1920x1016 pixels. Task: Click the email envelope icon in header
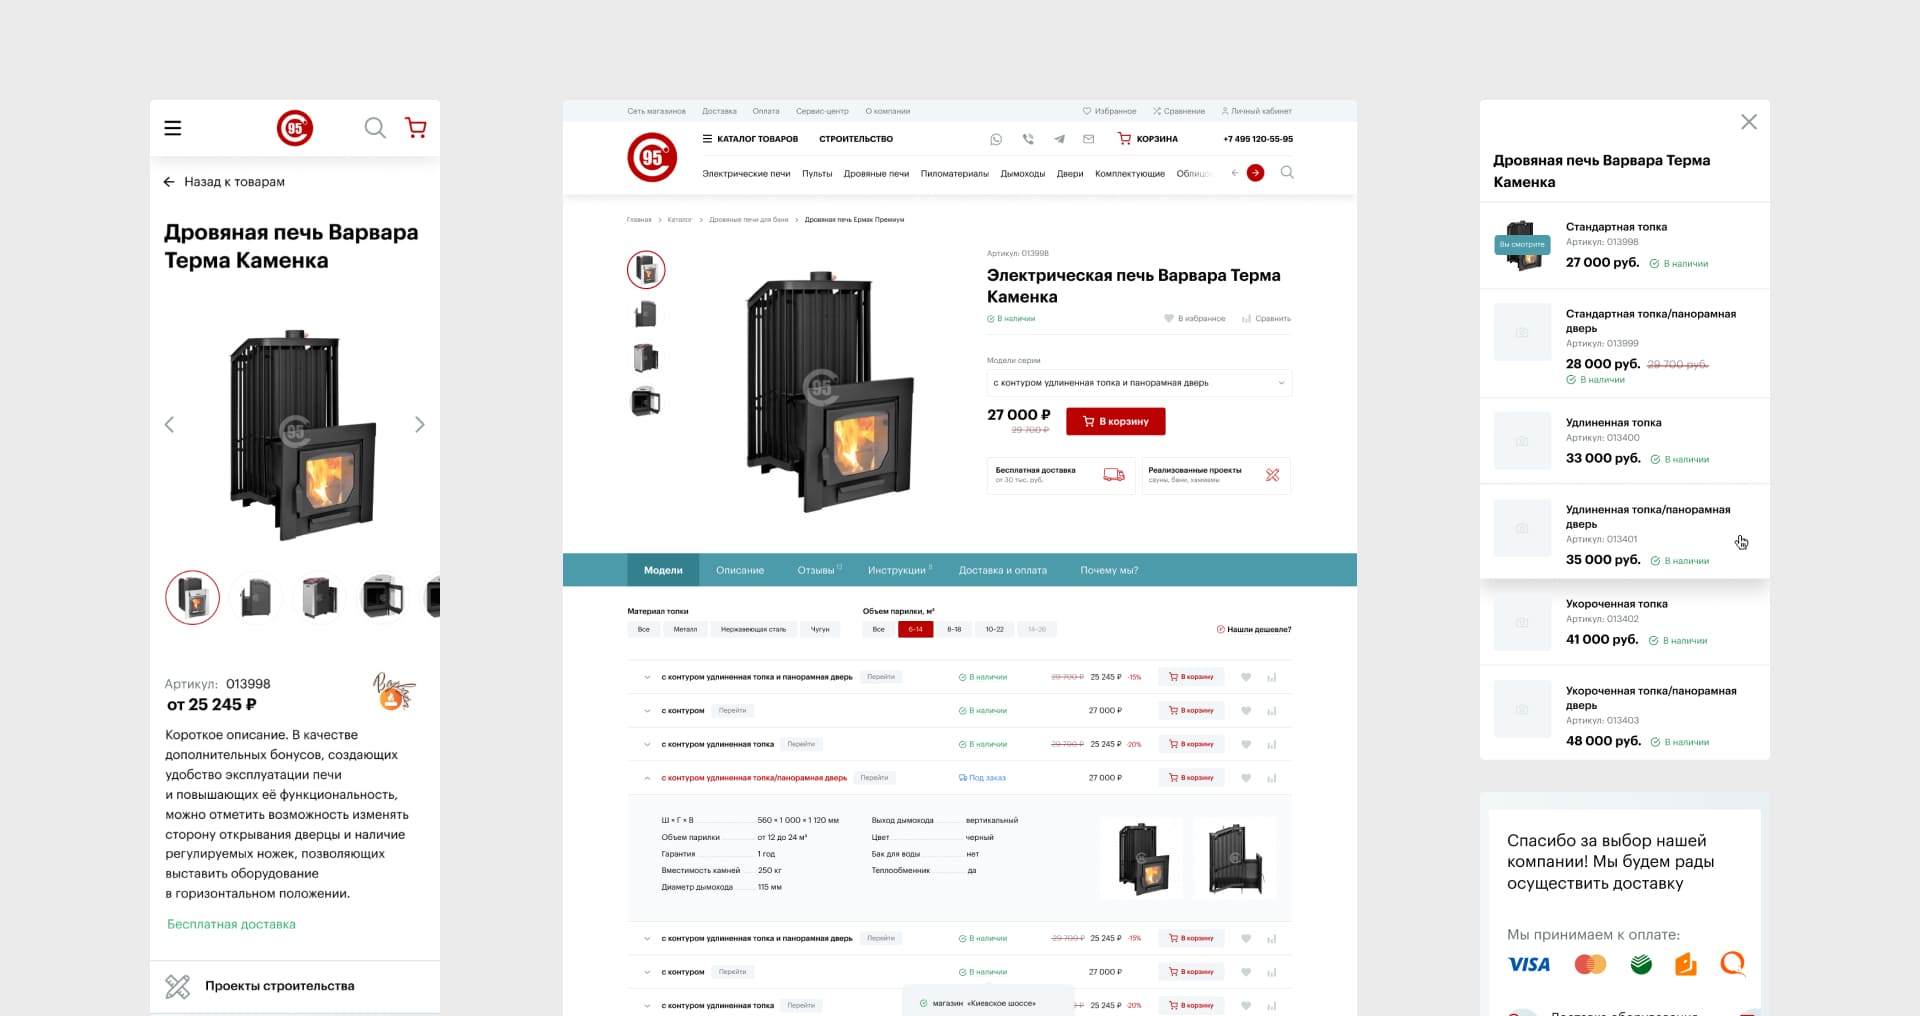pyautogui.click(x=1089, y=140)
